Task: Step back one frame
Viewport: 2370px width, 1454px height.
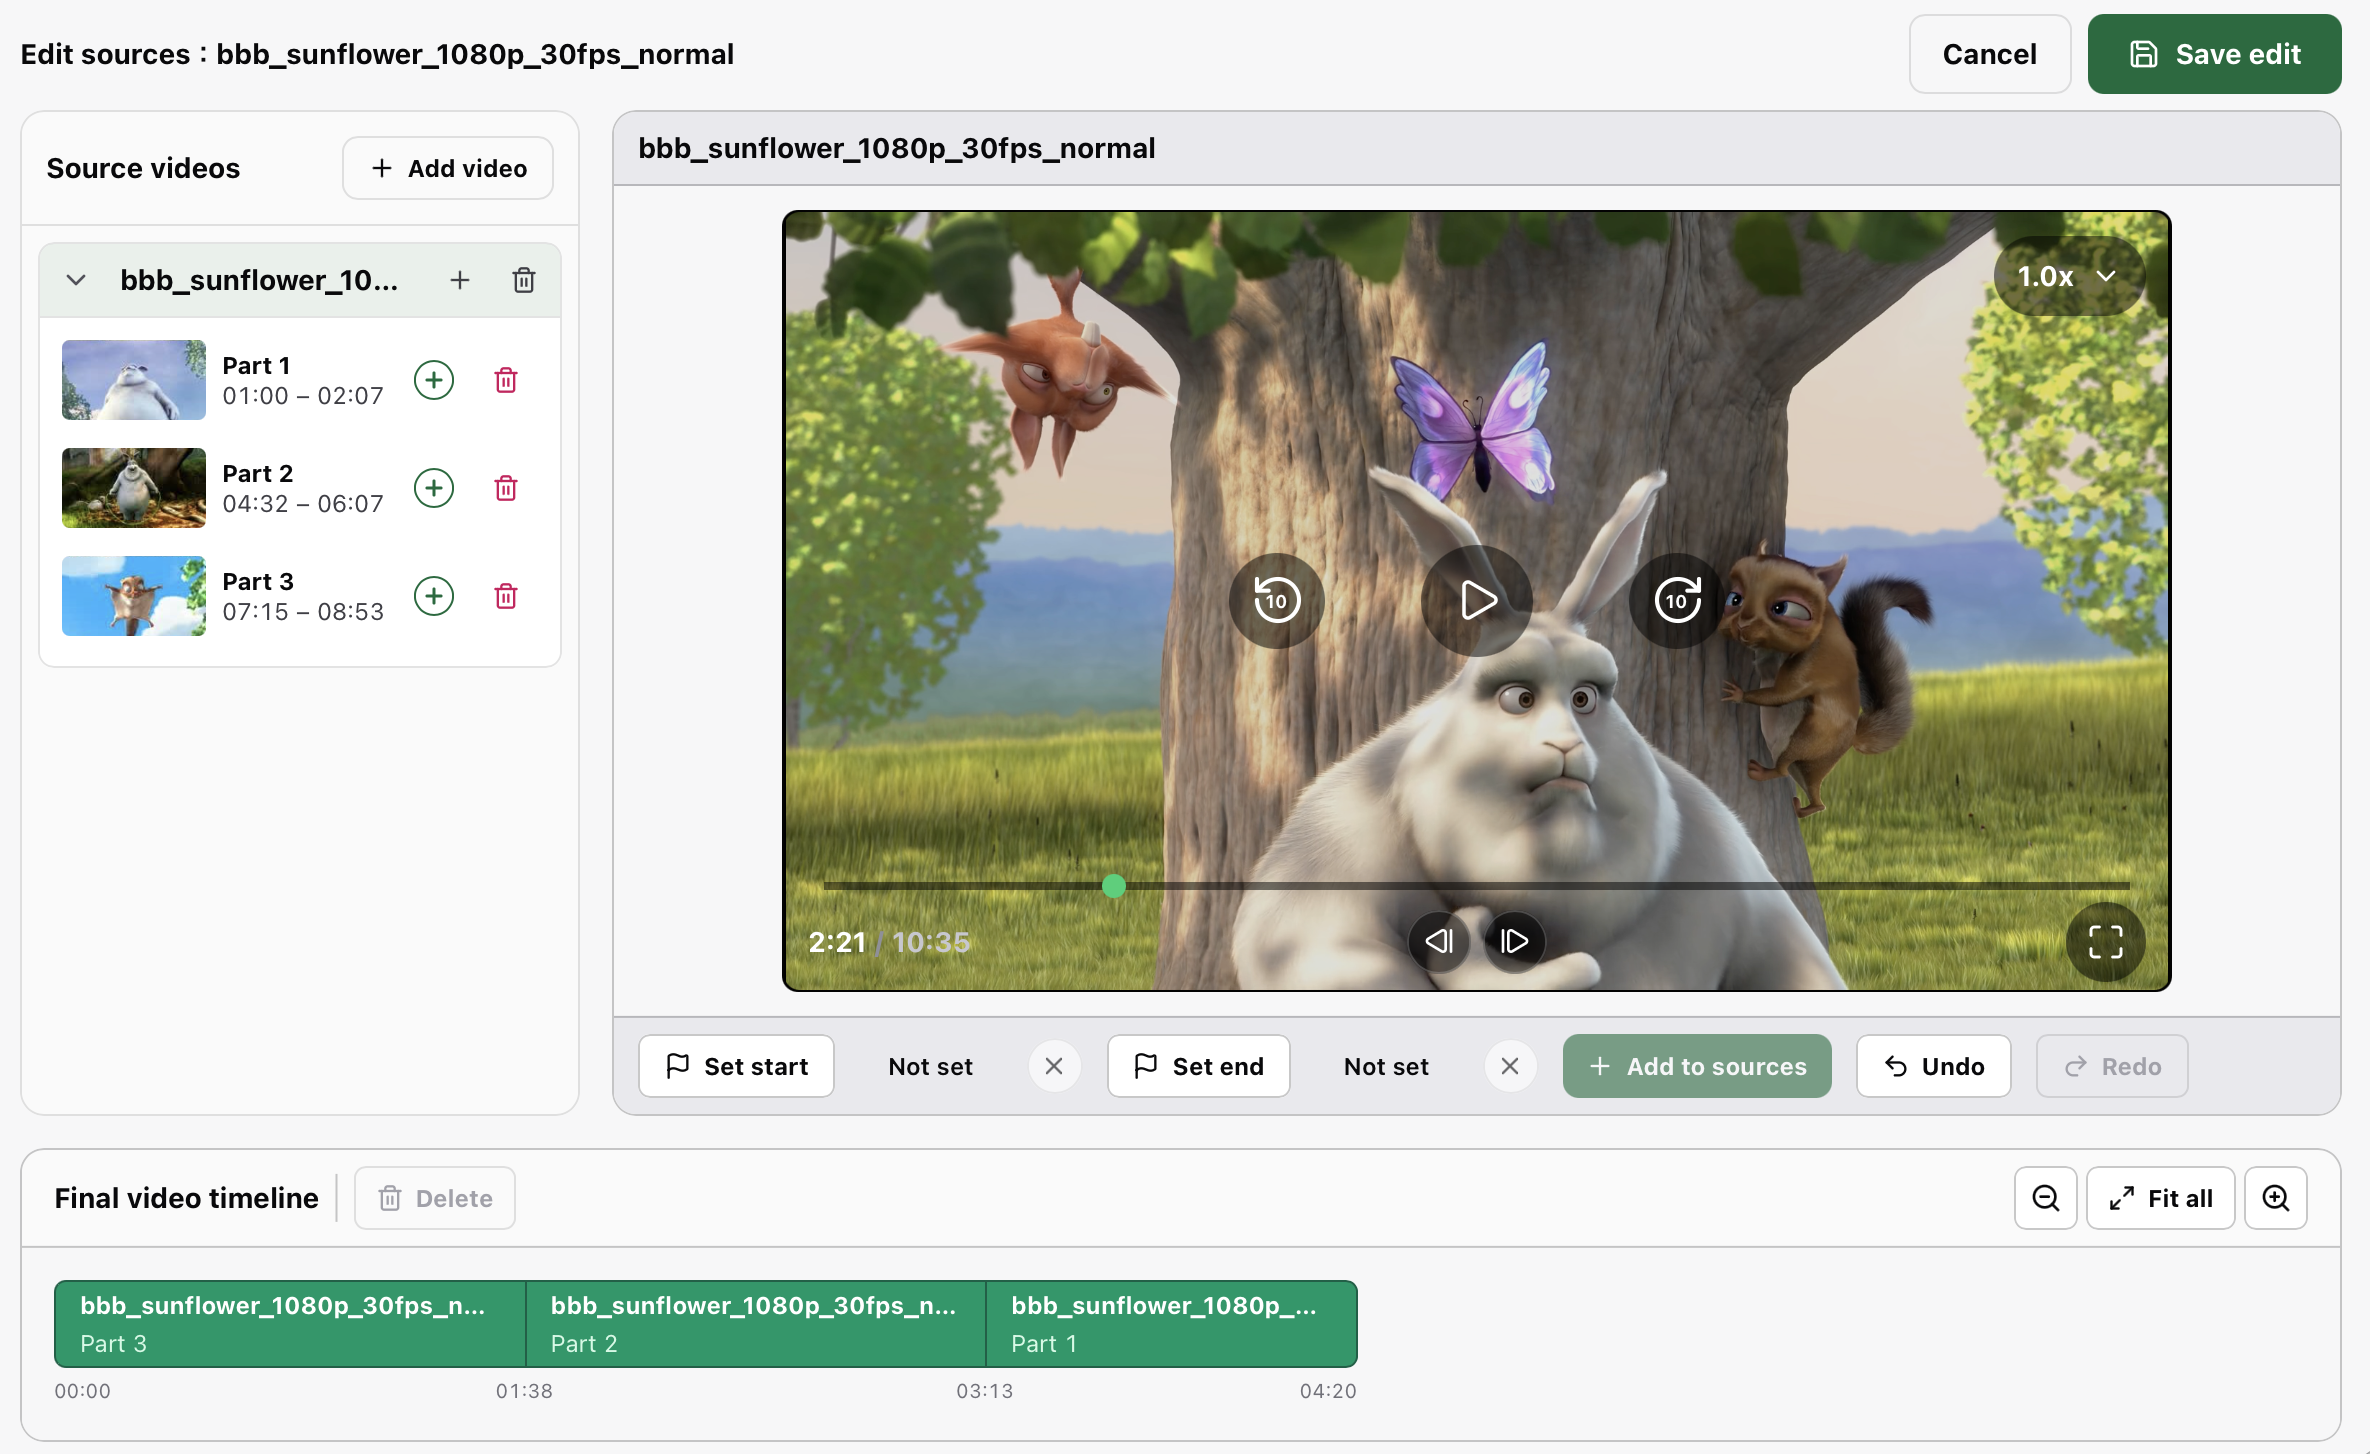Action: pyautogui.click(x=1438, y=941)
